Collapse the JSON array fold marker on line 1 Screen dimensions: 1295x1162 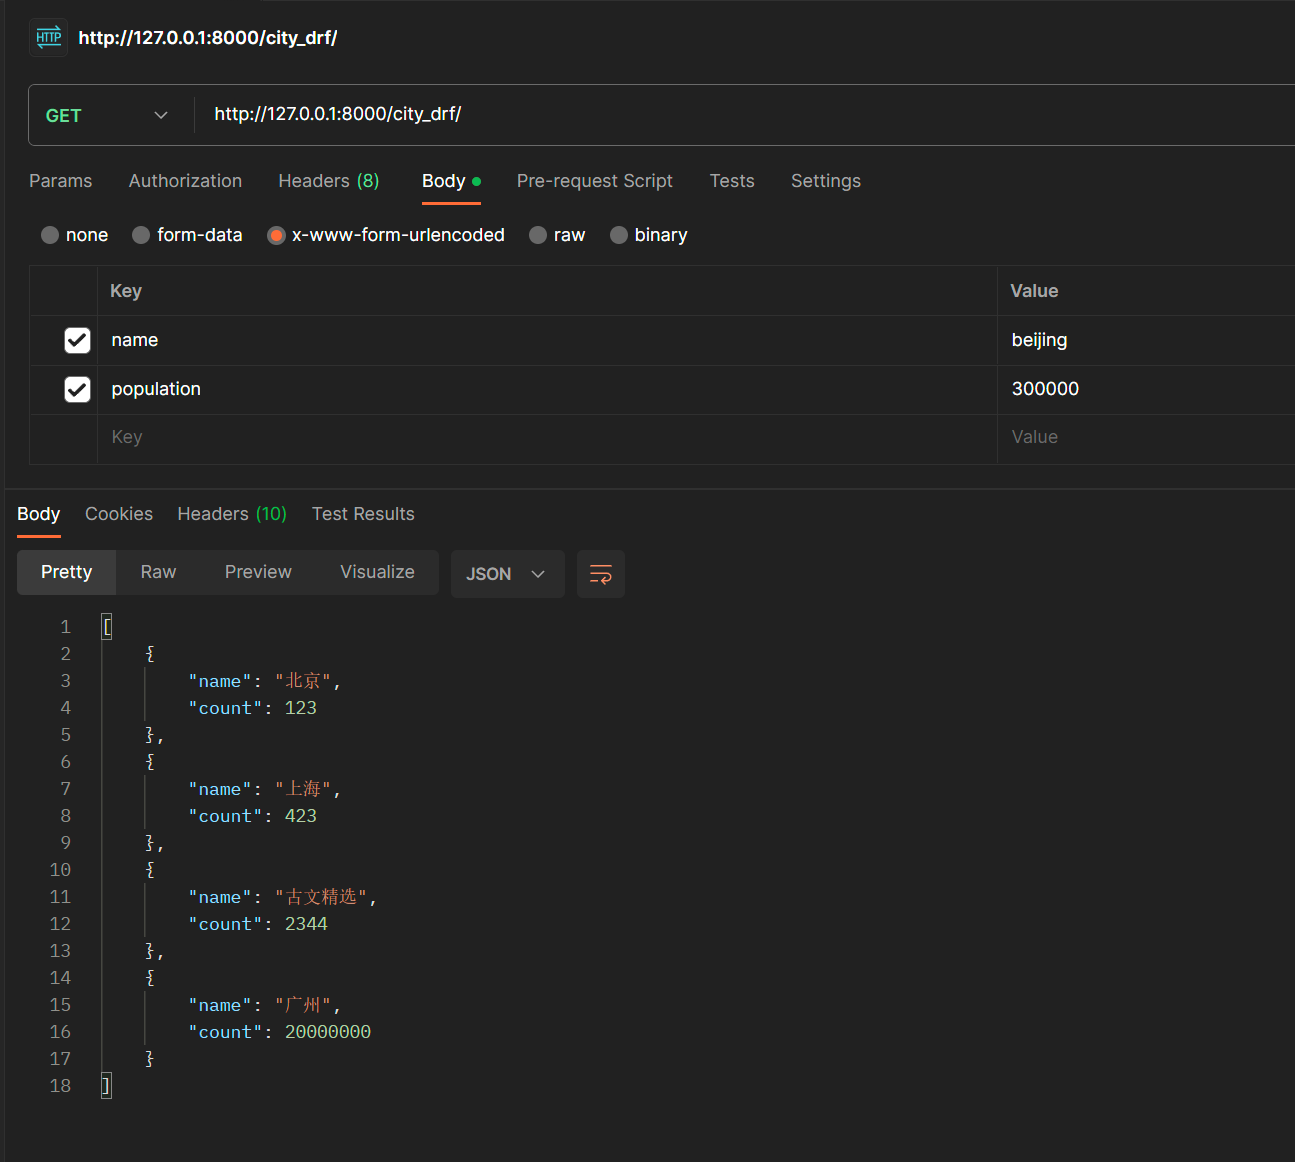click(x=106, y=625)
